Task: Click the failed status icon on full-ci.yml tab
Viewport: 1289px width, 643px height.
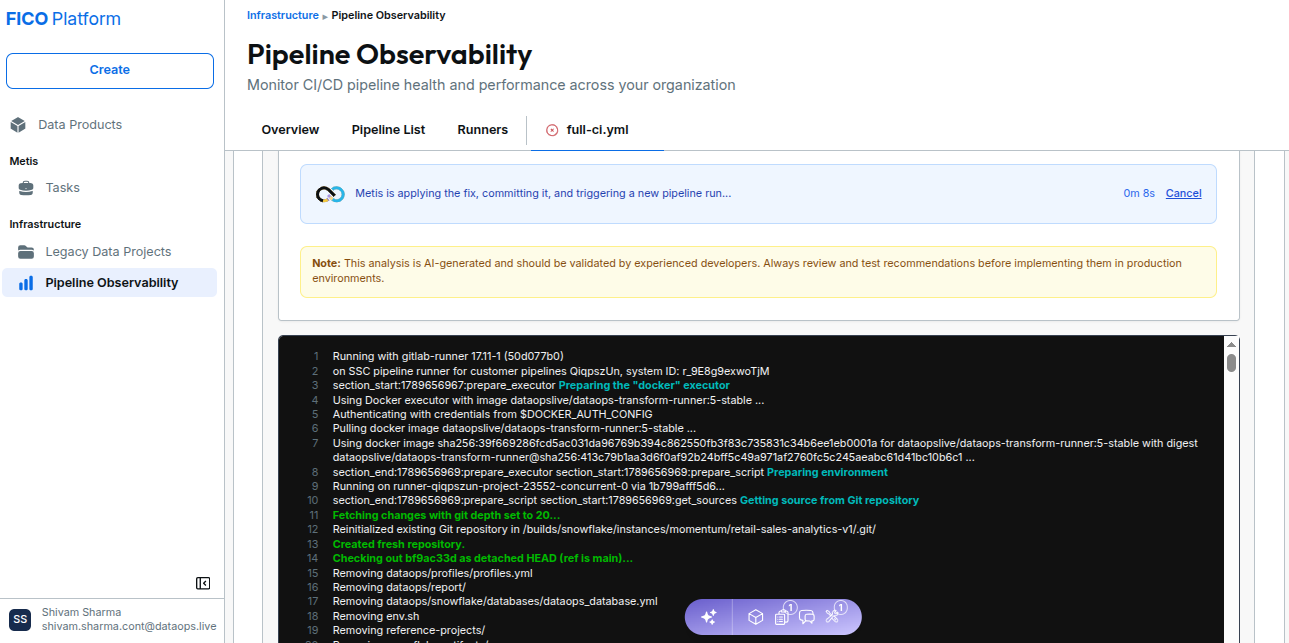Action: tap(552, 130)
